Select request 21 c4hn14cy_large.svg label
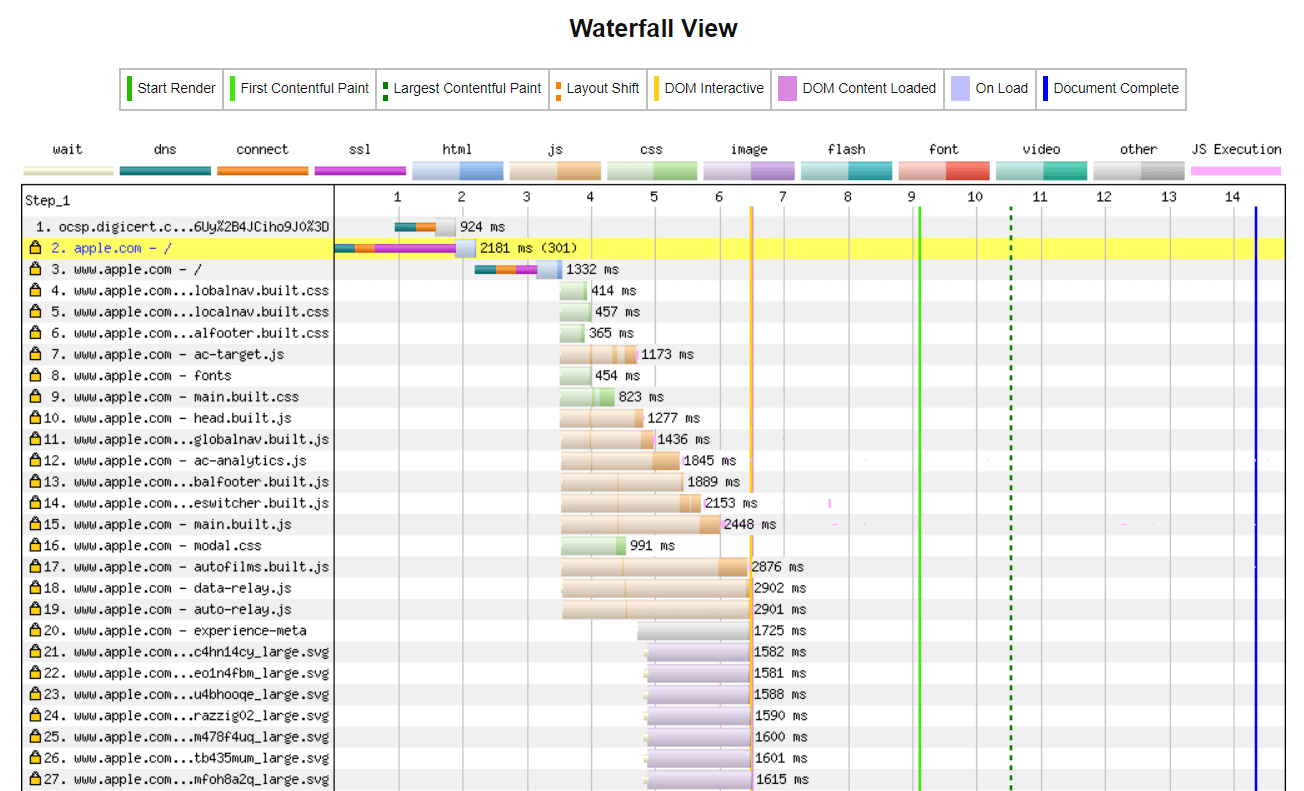This screenshot has width=1304, height=791. tap(187, 652)
